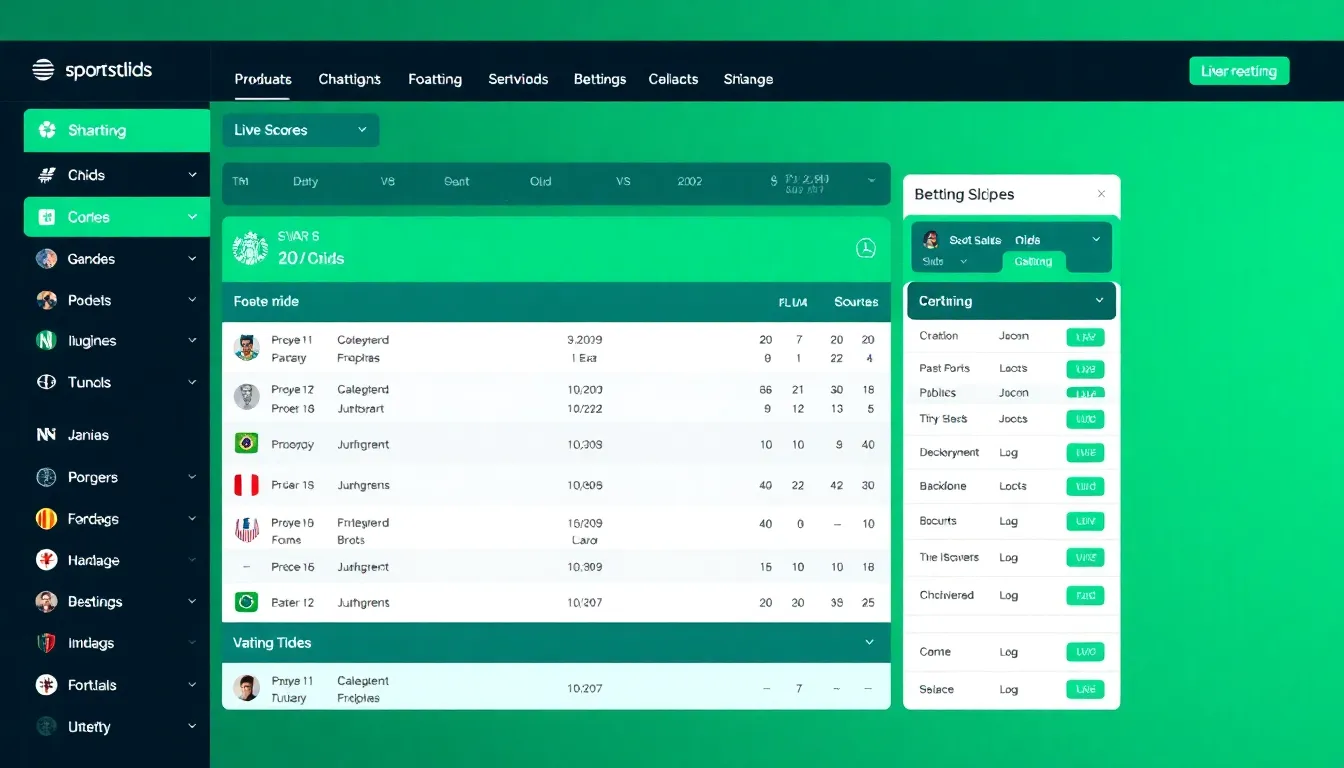Click the Peru flag in the Prder 18 row
Viewport: 1344px width, 768px height.
tap(246, 485)
